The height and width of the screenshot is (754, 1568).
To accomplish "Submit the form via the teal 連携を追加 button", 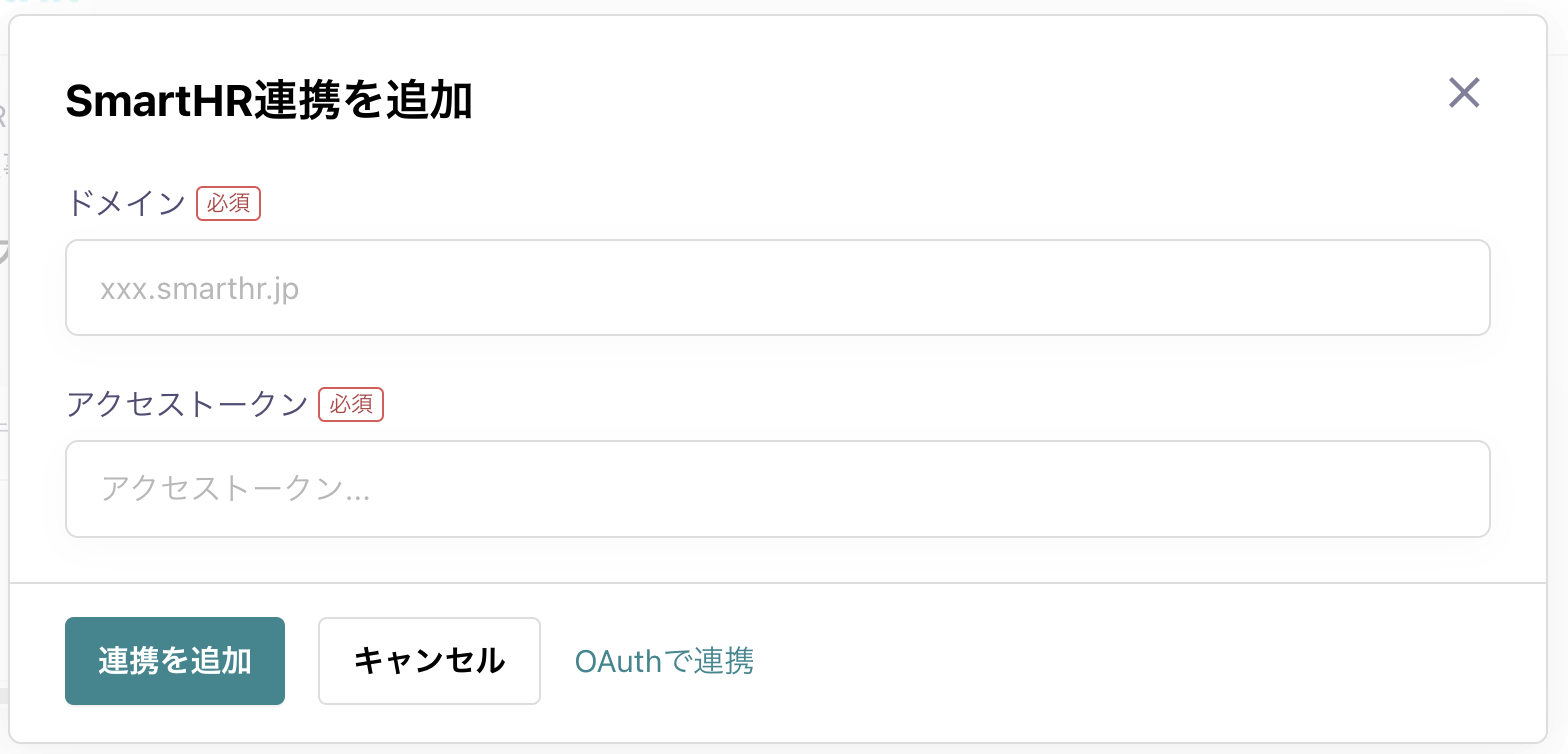I will click(175, 661).
